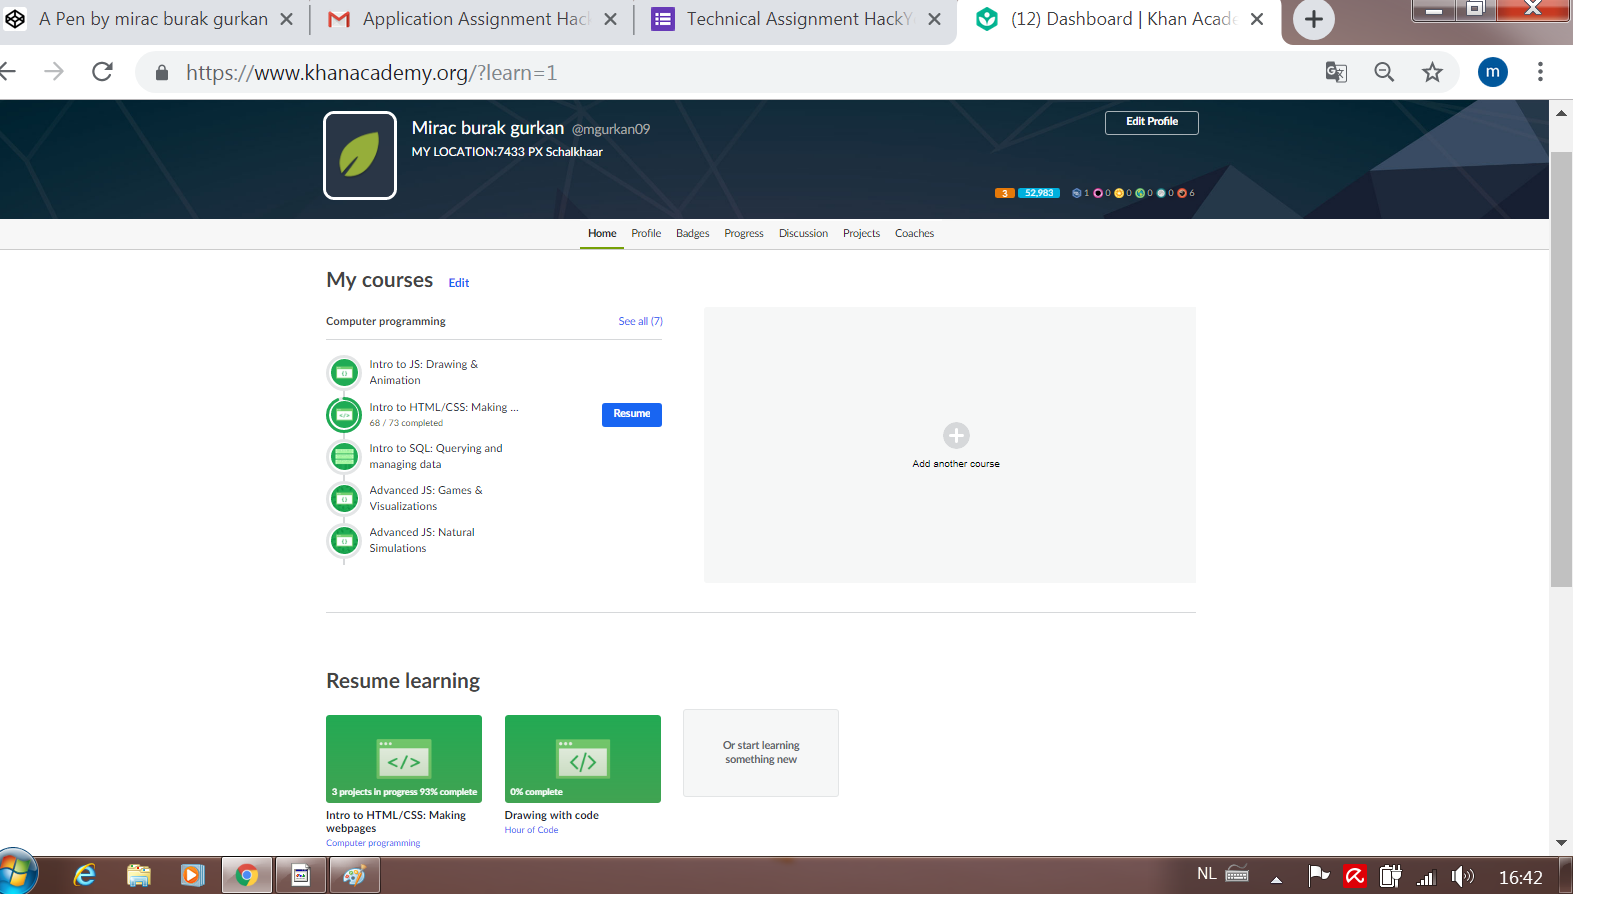Click the page scrollbar up arrow

pos(1561,113)
